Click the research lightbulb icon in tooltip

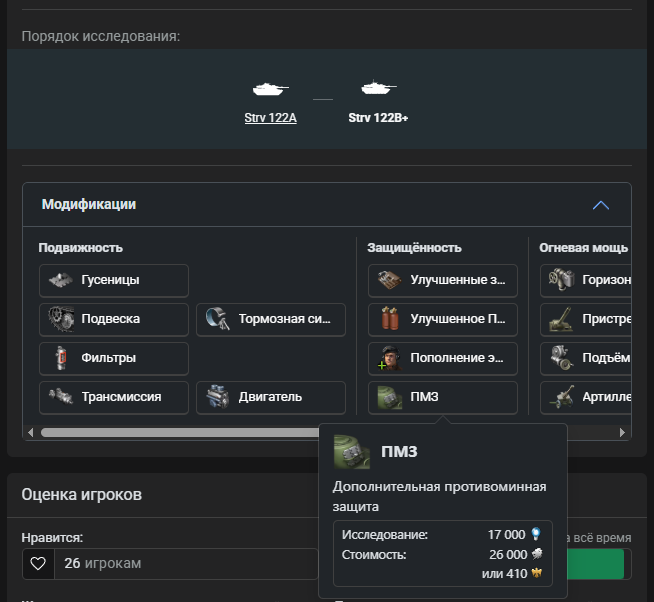point(536,534)
